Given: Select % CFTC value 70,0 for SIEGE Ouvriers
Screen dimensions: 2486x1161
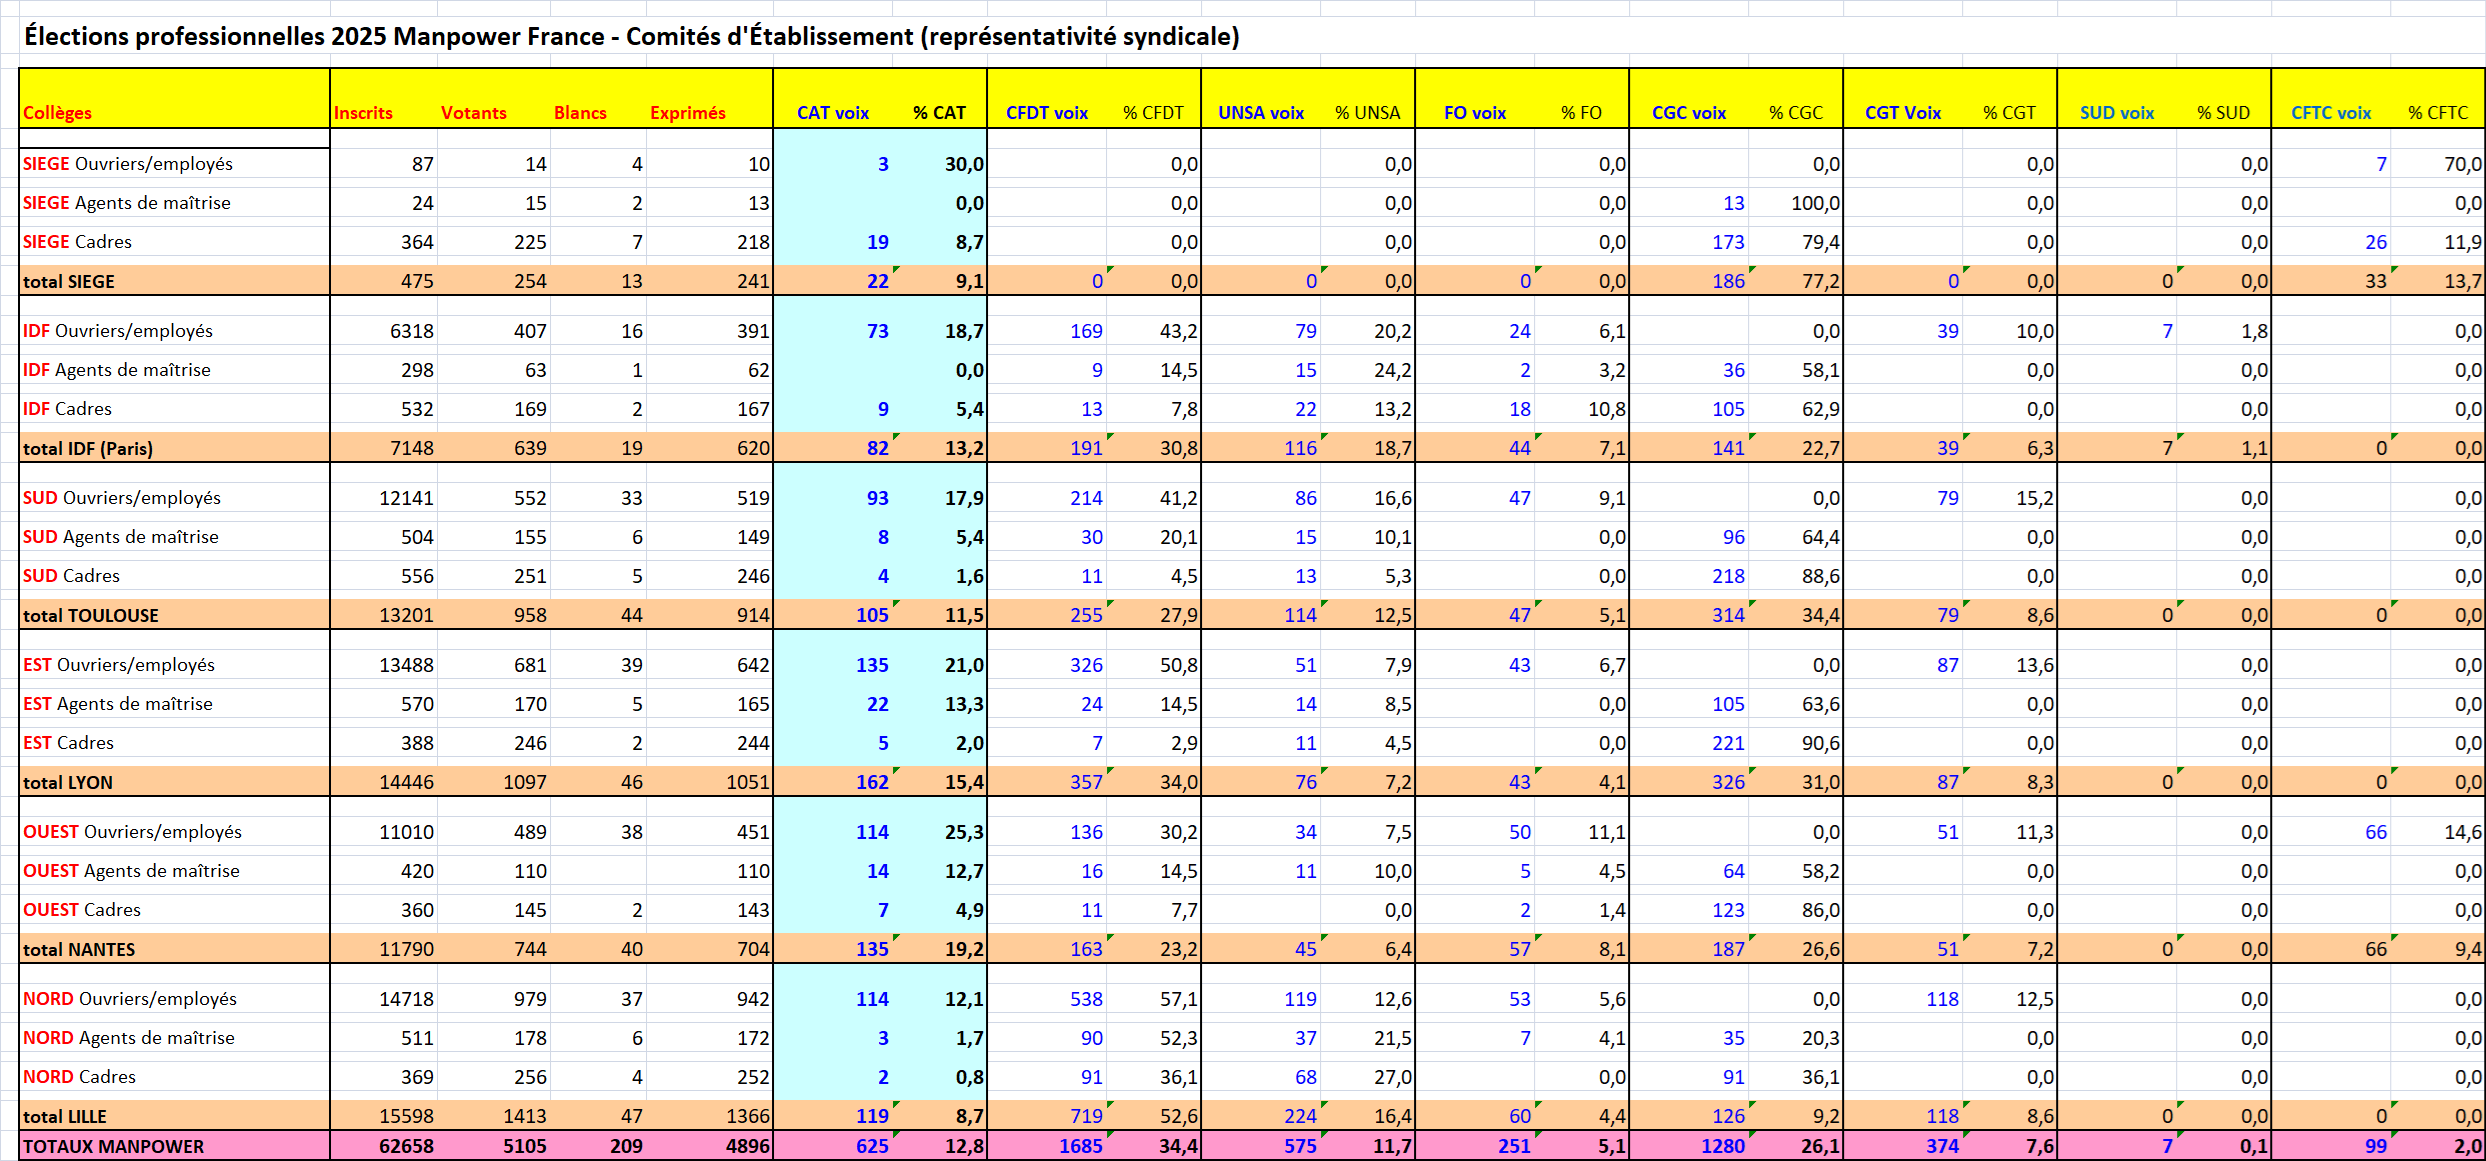Looking at the screenshot, I should (x=2462, y=164).
